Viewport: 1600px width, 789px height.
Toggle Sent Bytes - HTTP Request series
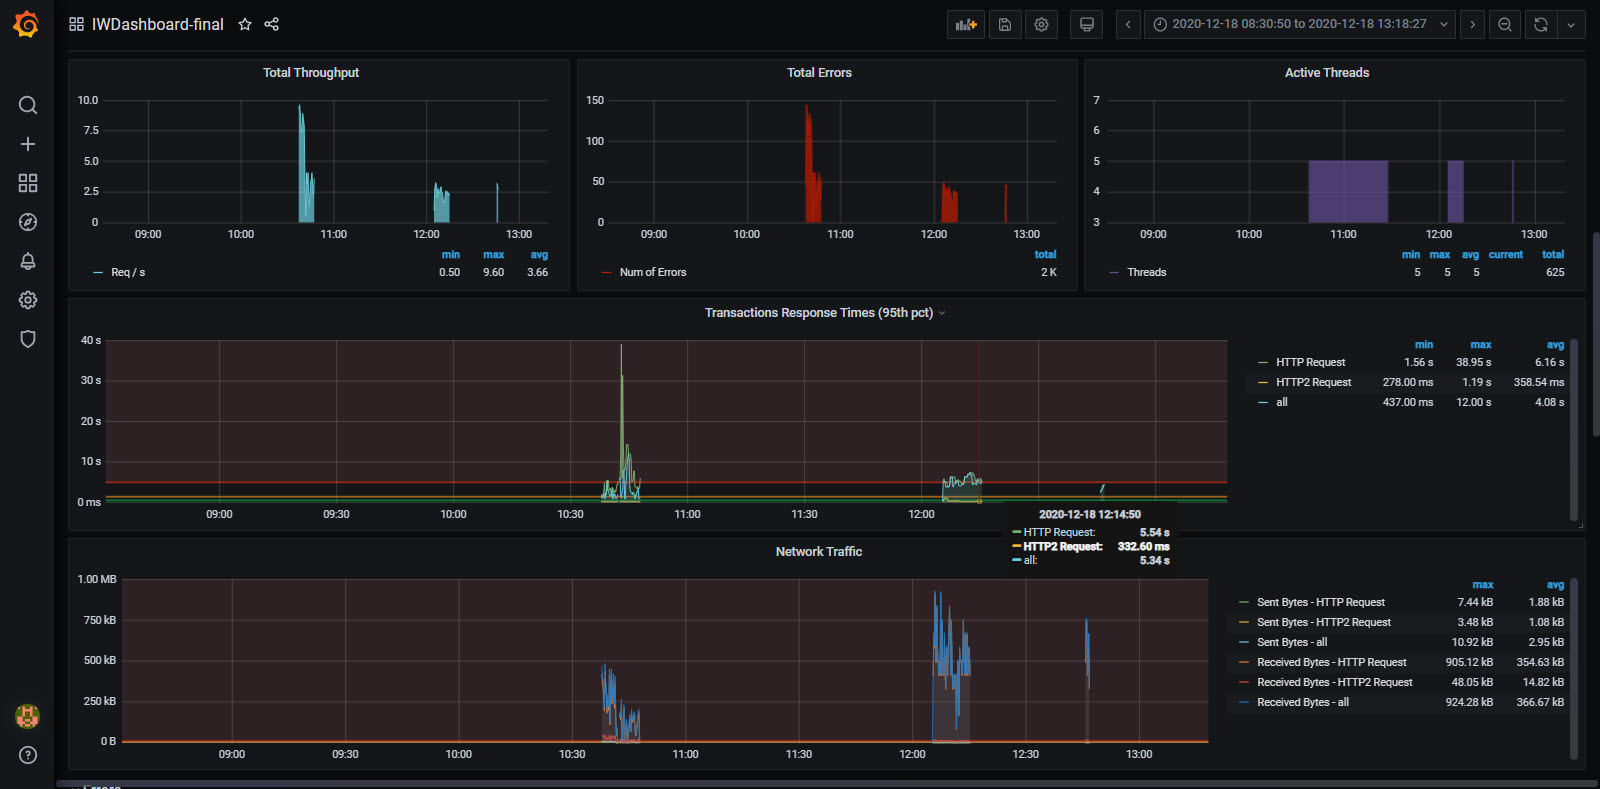[x=1321, y=602]
